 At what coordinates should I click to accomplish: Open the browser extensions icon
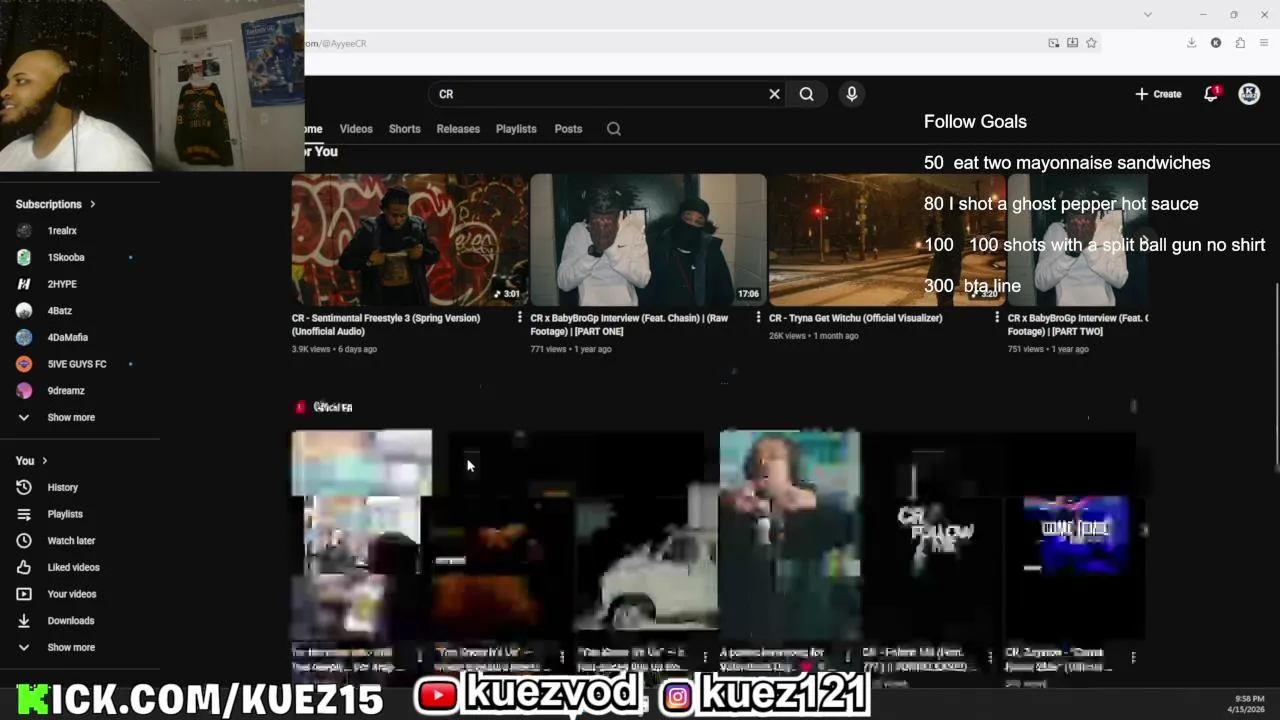coord(1240,43)
